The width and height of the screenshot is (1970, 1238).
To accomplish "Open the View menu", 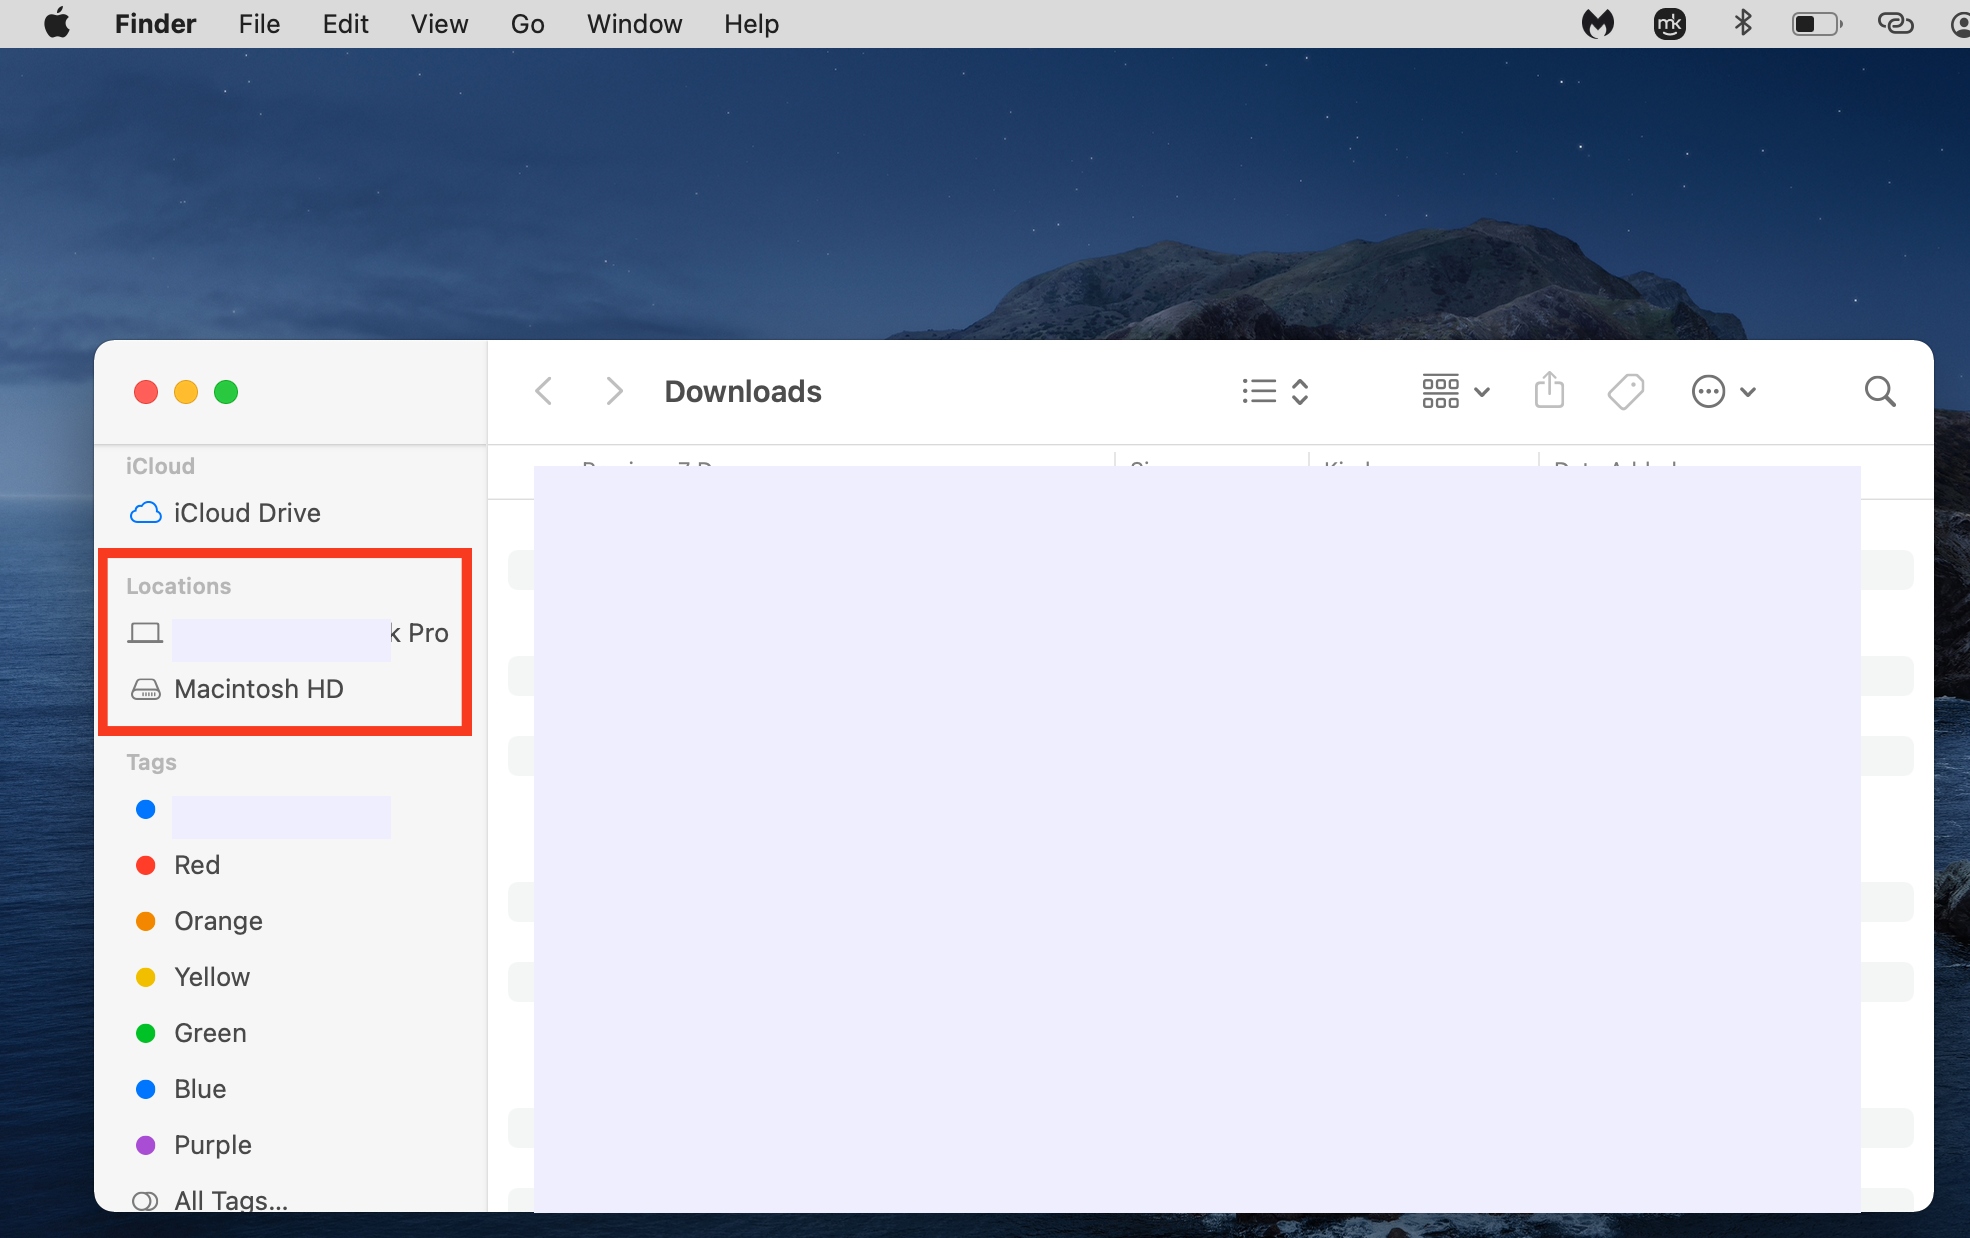I will pyautogui.click(x=439, y=23).
